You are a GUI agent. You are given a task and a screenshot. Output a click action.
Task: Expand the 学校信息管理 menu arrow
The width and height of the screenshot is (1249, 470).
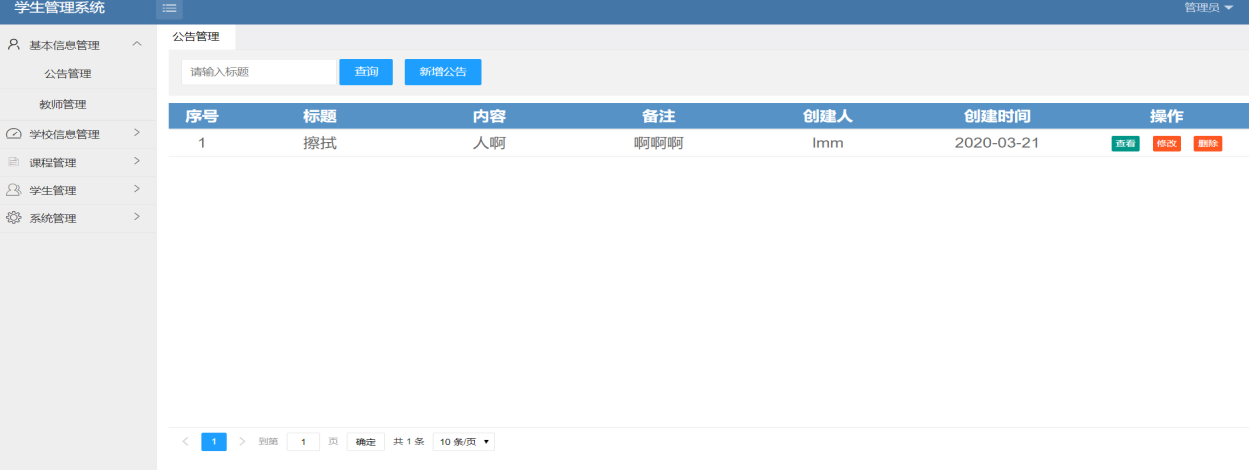pyautogui.click(x=137, y=133)
